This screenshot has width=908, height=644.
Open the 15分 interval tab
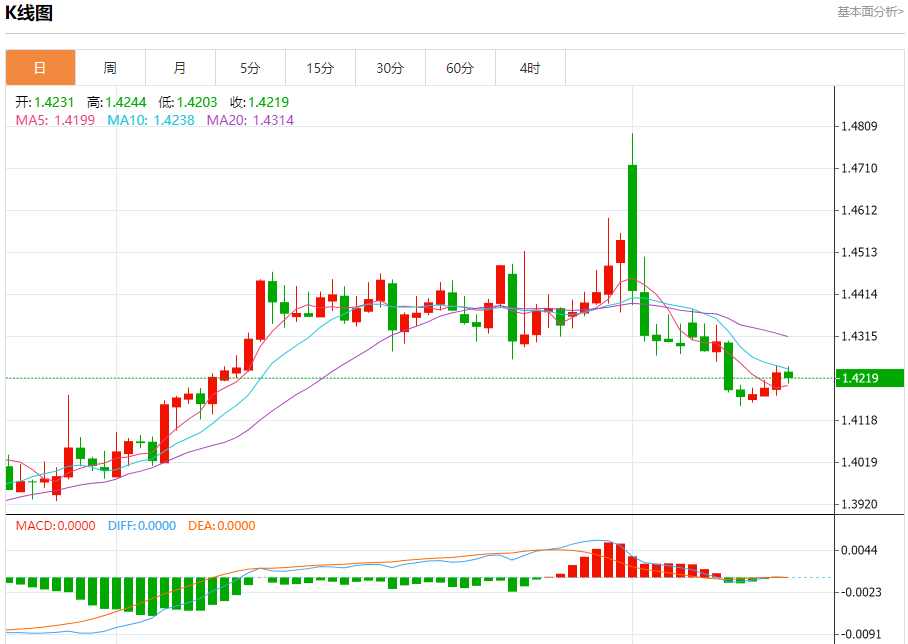pyautogui.click(x=320, y=68)
